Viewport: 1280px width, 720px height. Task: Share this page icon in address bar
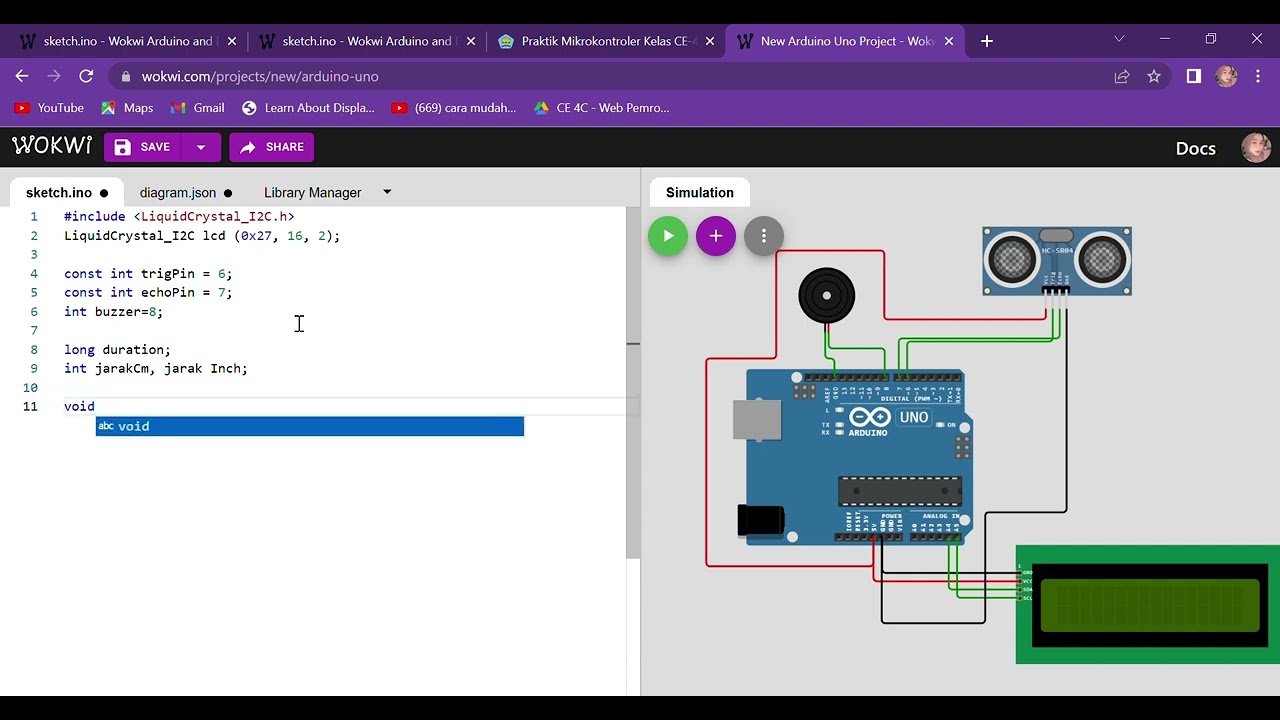pos(1122,76)
